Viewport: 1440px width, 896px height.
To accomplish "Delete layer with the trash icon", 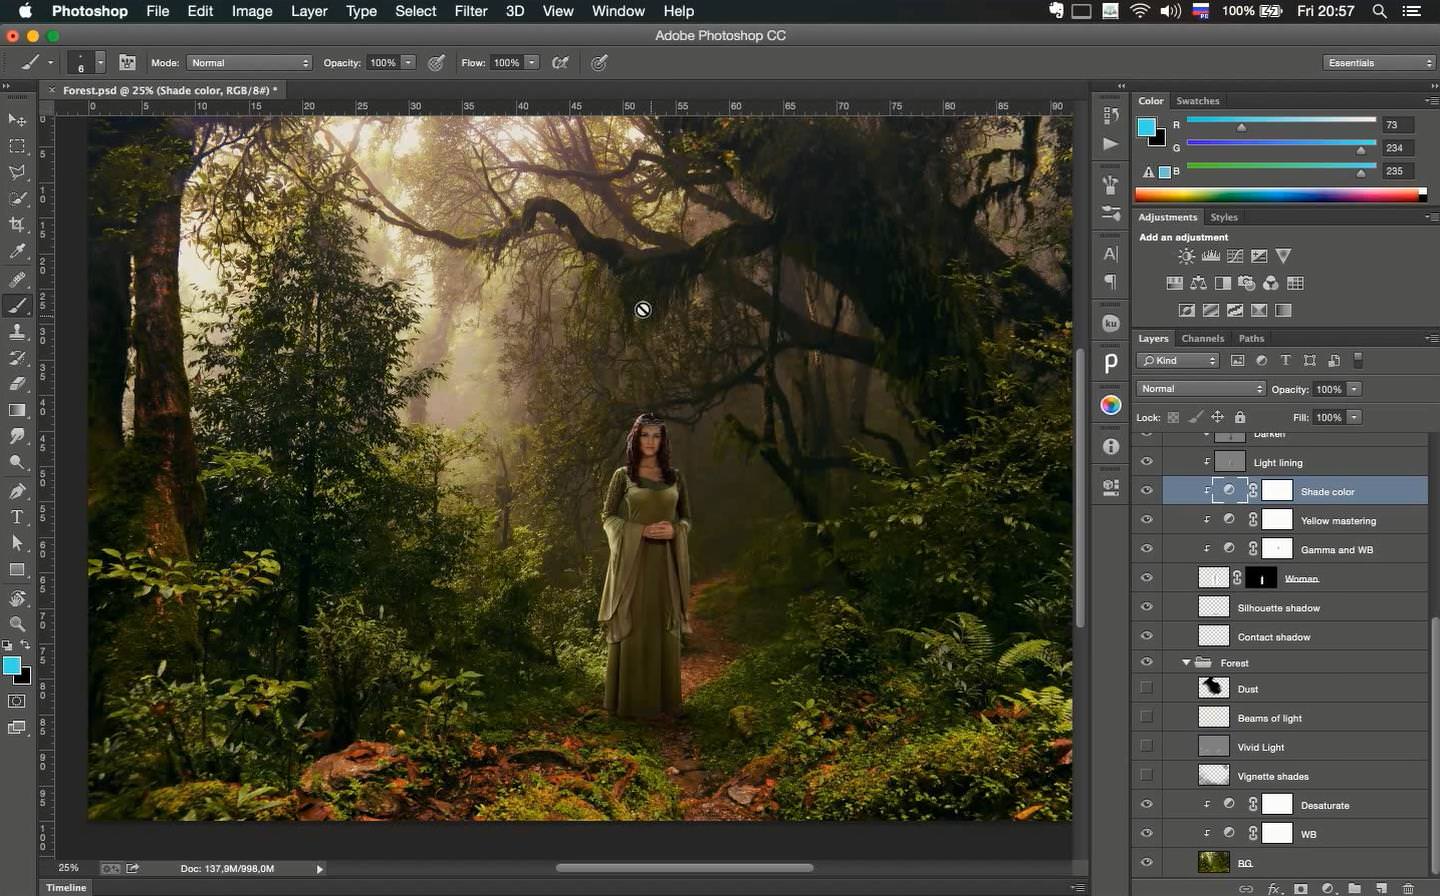I will [1408, 888].
